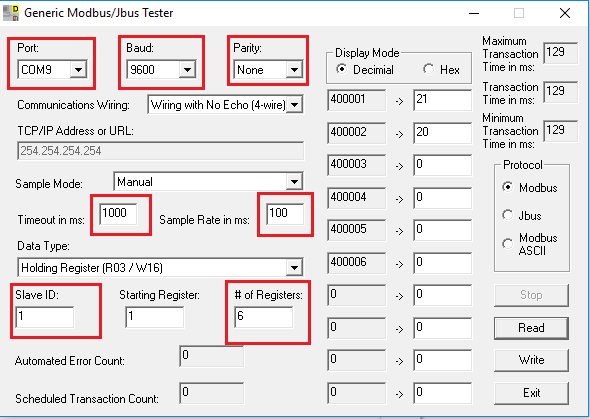This screenshot has height=419, width=590.
Task: Click the 400003 register address box
Action: tap(357, 165)
